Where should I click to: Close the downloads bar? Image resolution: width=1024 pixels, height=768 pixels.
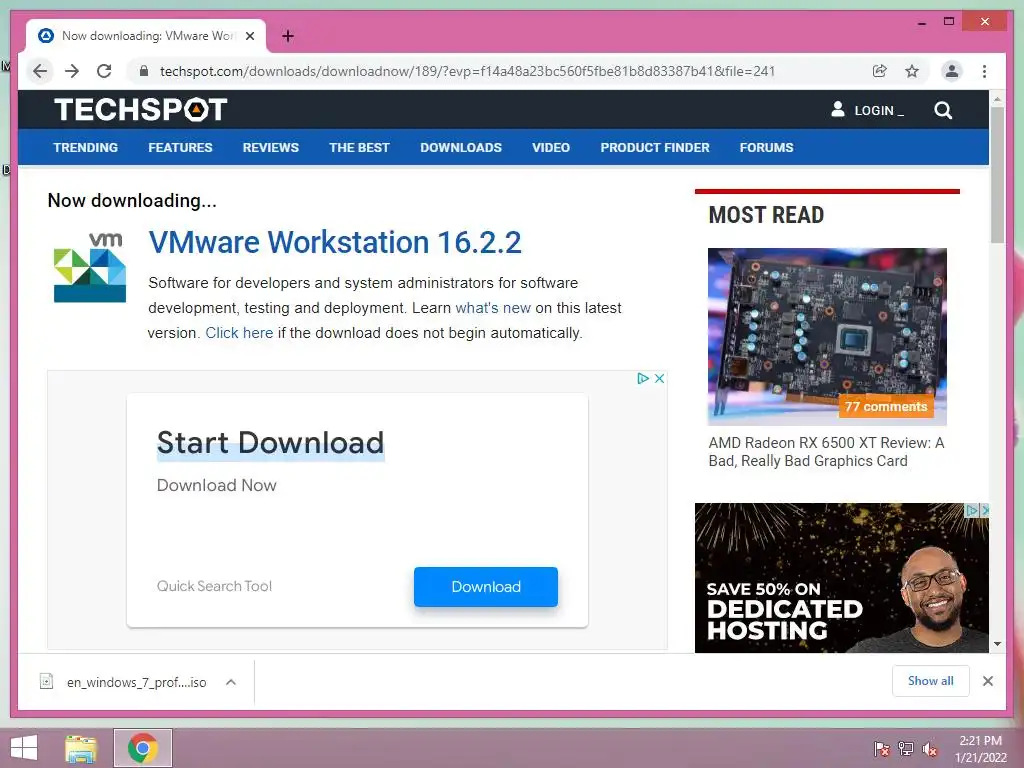point(987,681)
